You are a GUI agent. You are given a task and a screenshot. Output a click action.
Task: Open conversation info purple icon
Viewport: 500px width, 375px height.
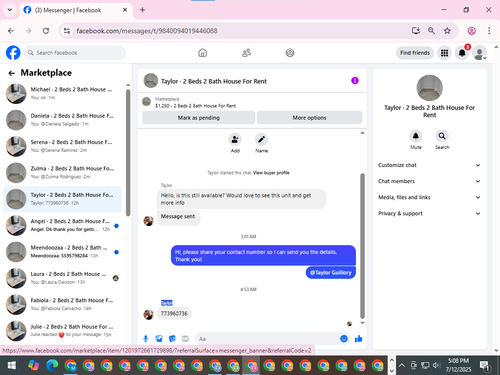pos(355,81)
